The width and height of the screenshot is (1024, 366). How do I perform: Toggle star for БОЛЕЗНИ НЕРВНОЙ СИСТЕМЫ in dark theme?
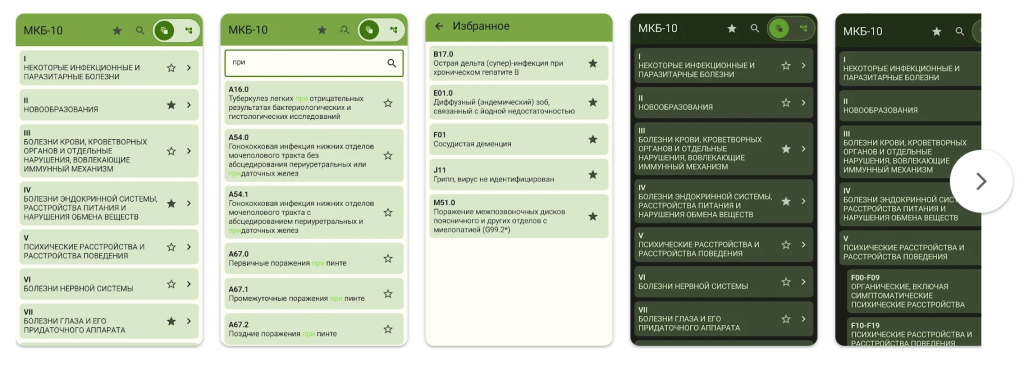pos(786,282)
